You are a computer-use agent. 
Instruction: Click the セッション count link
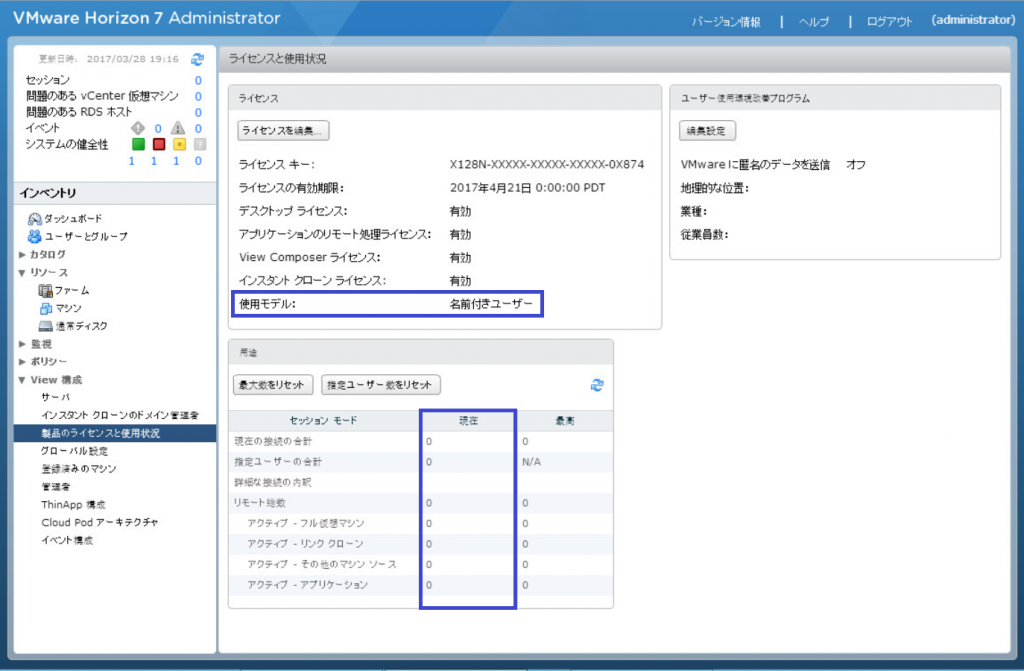[x=198, y=80]
